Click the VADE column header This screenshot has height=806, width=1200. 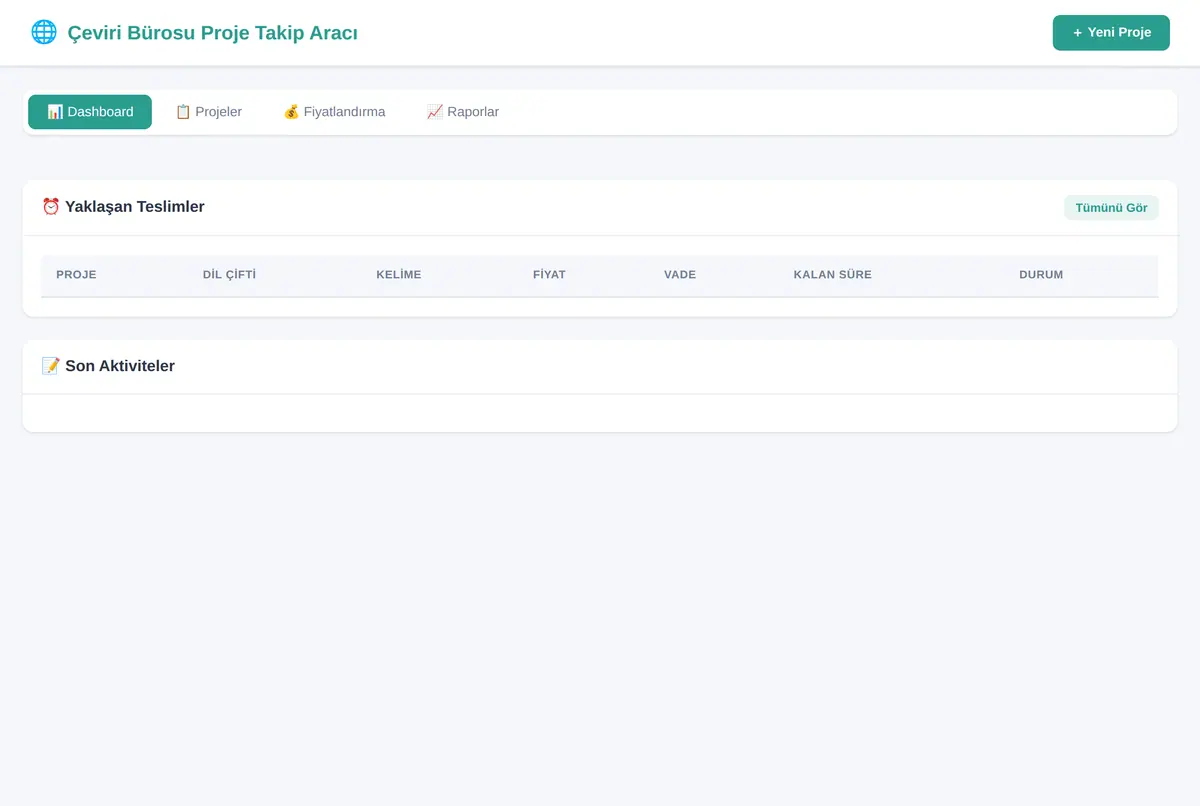680,274
